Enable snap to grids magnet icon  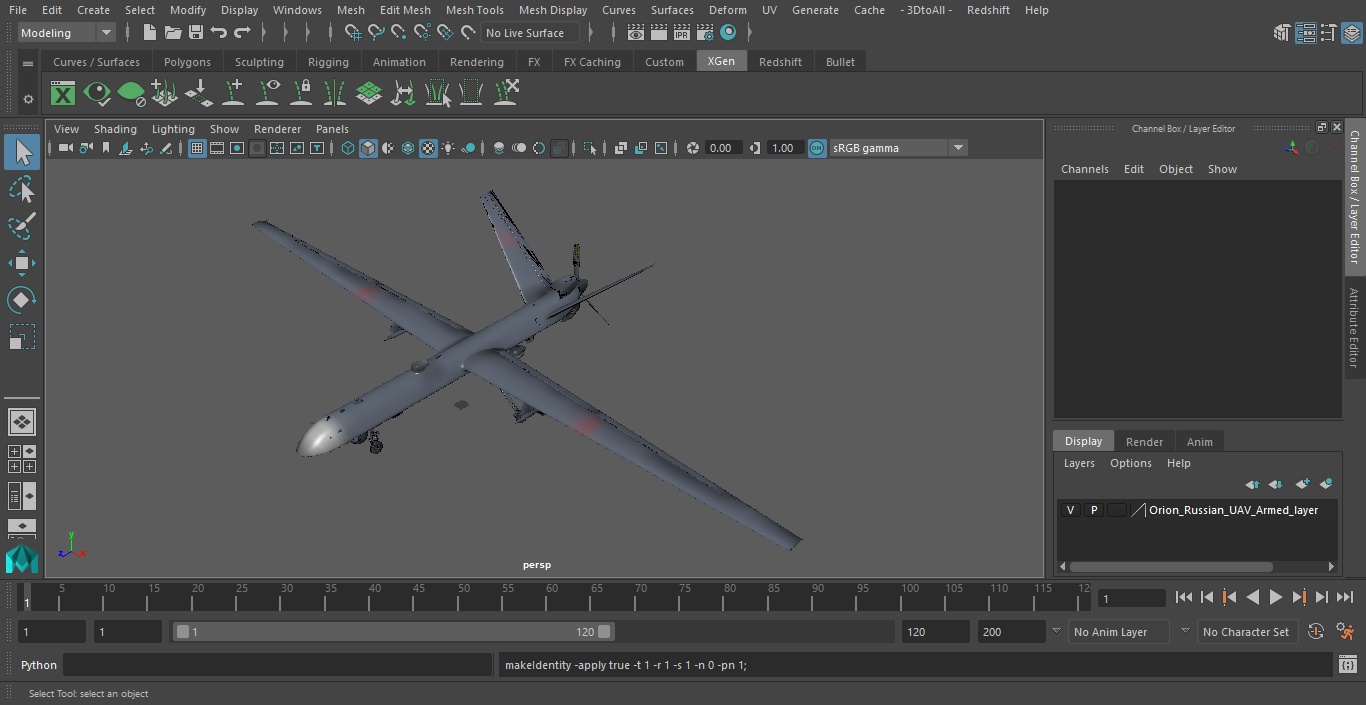point(352,33)
